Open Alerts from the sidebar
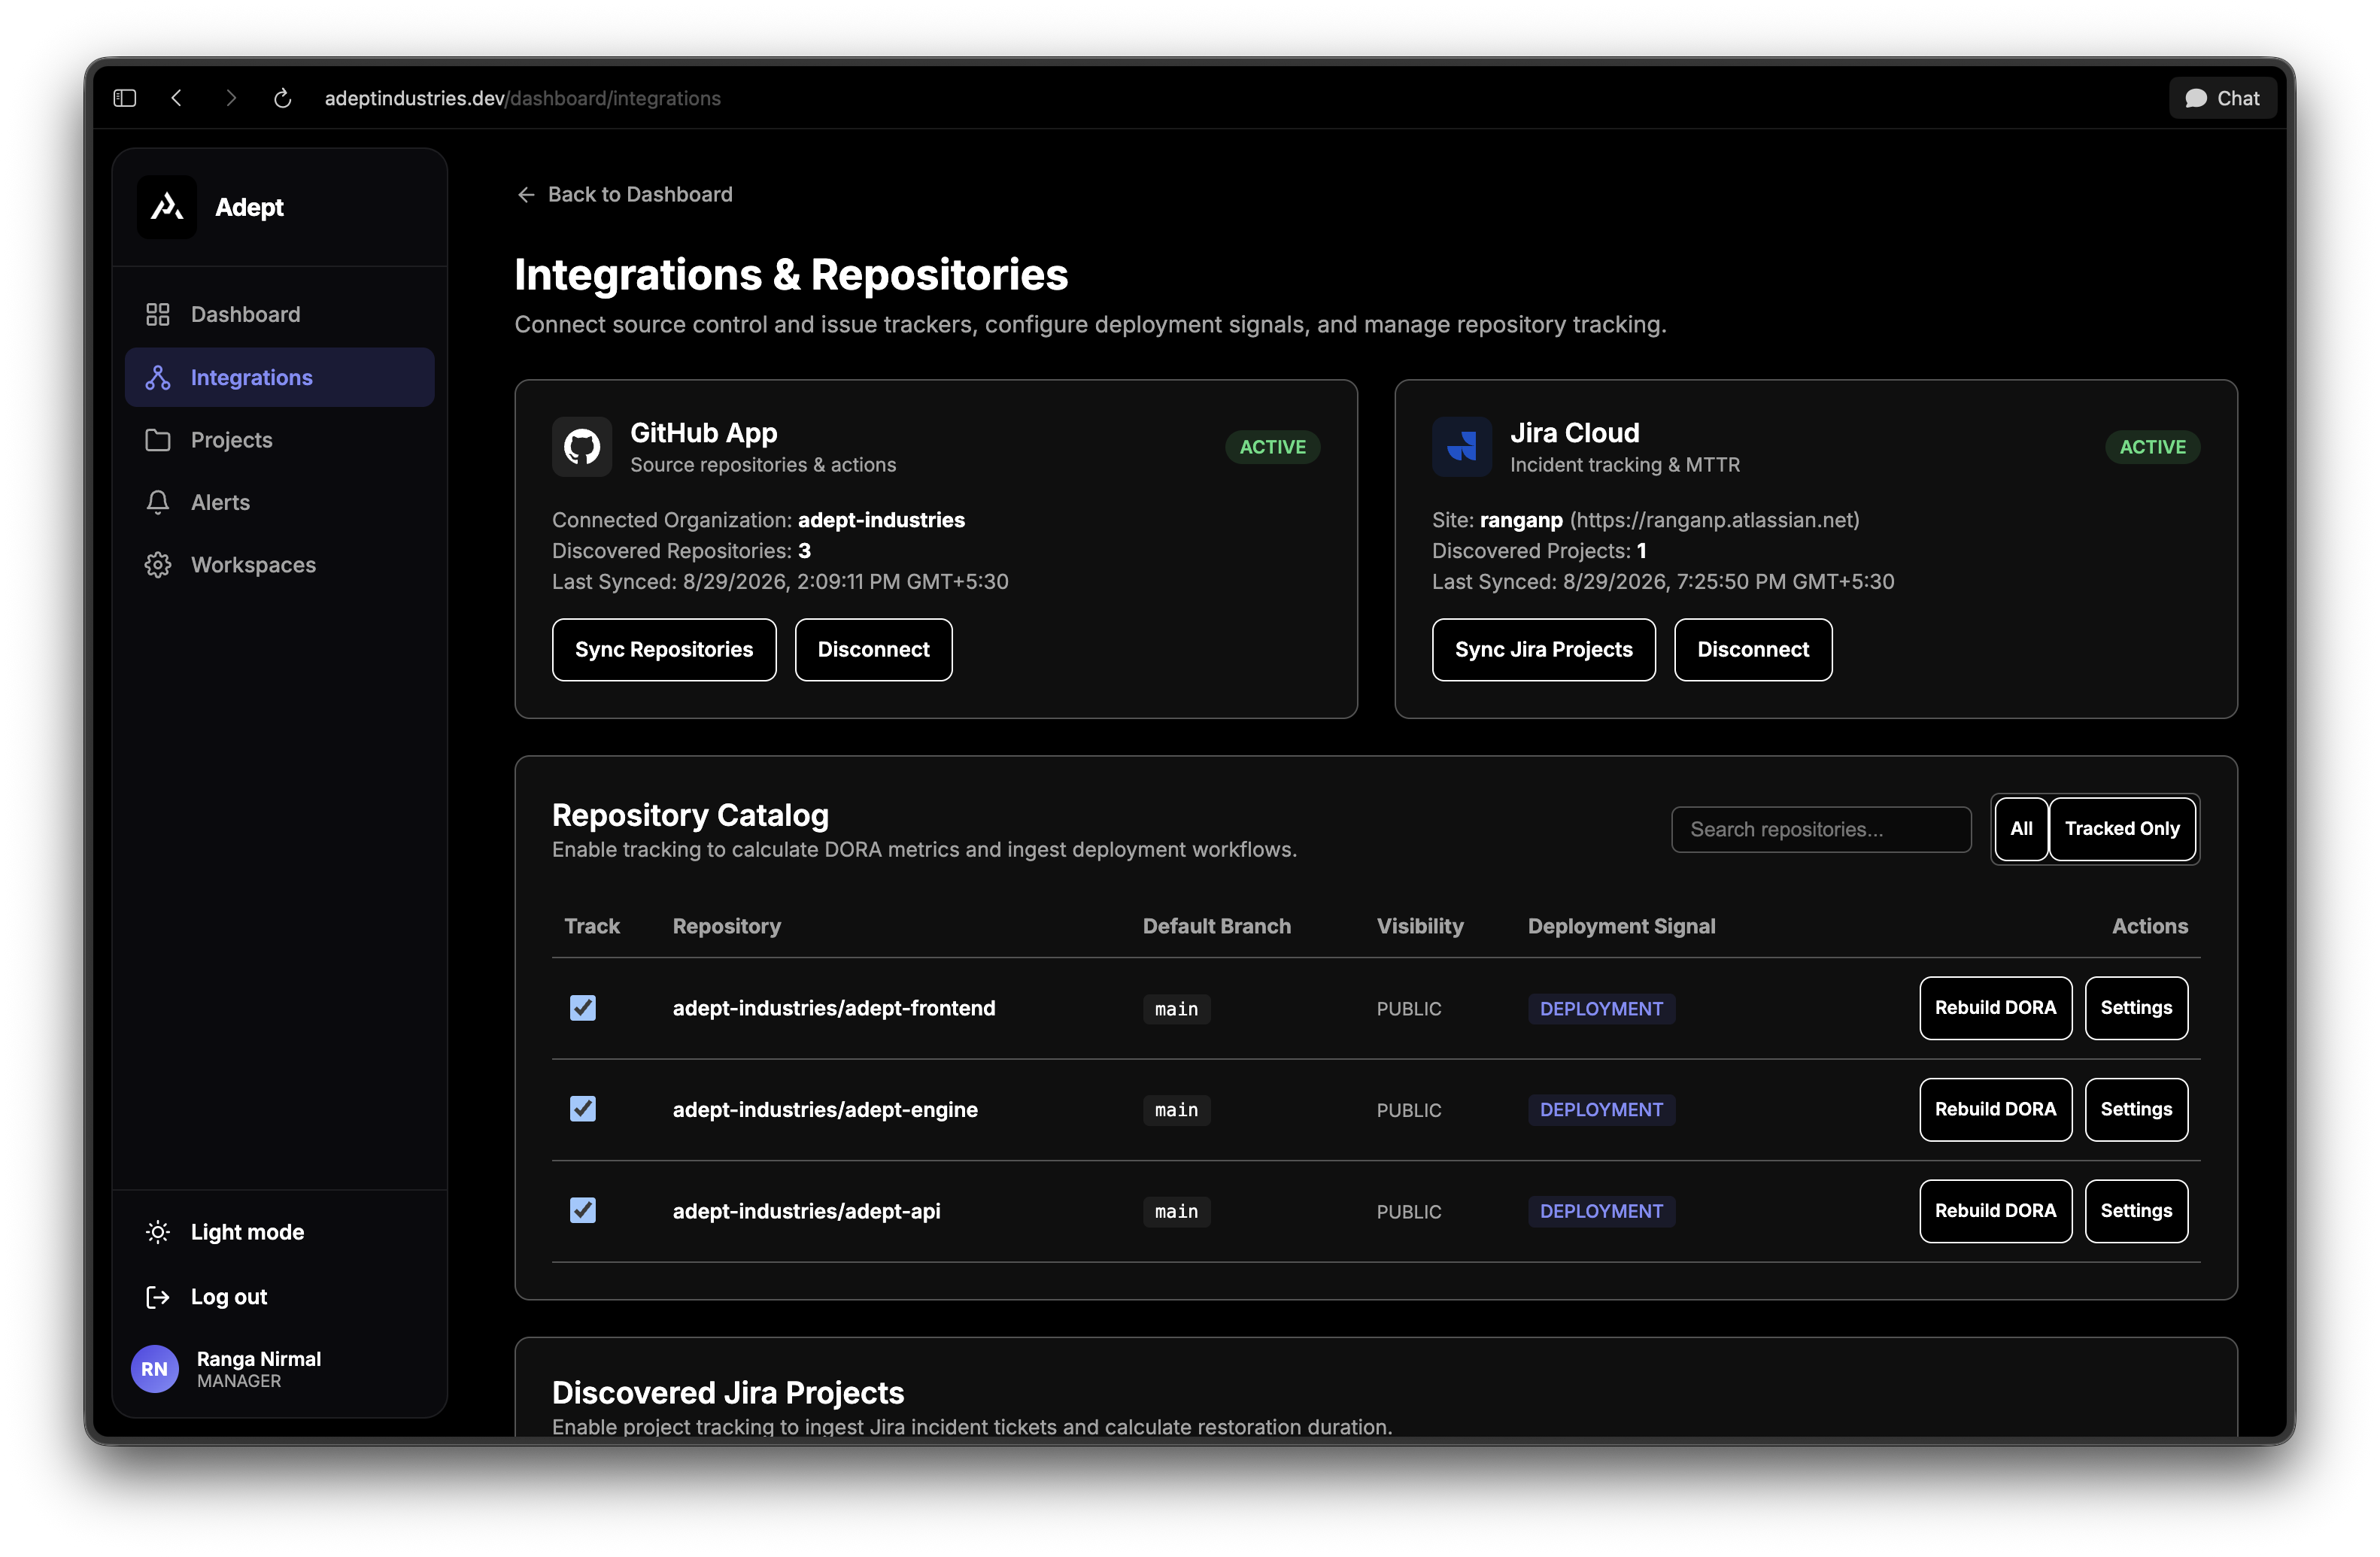 [x=279, y=502]
